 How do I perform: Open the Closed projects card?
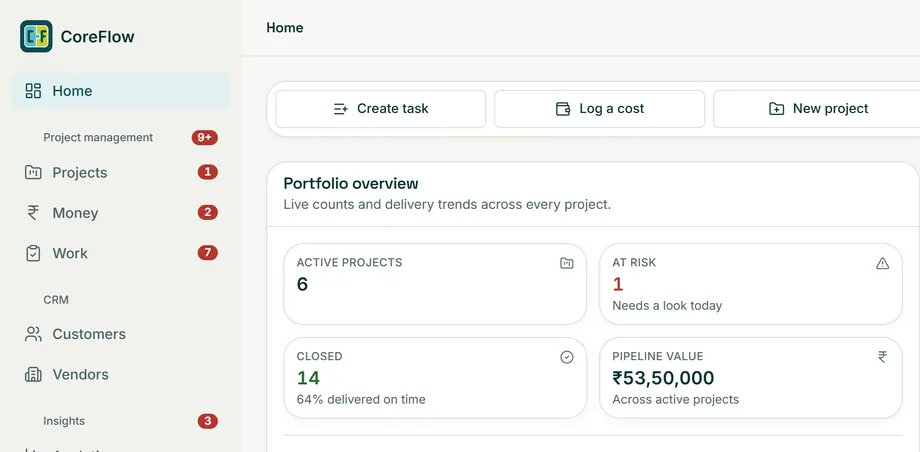[x=435, y=378]
